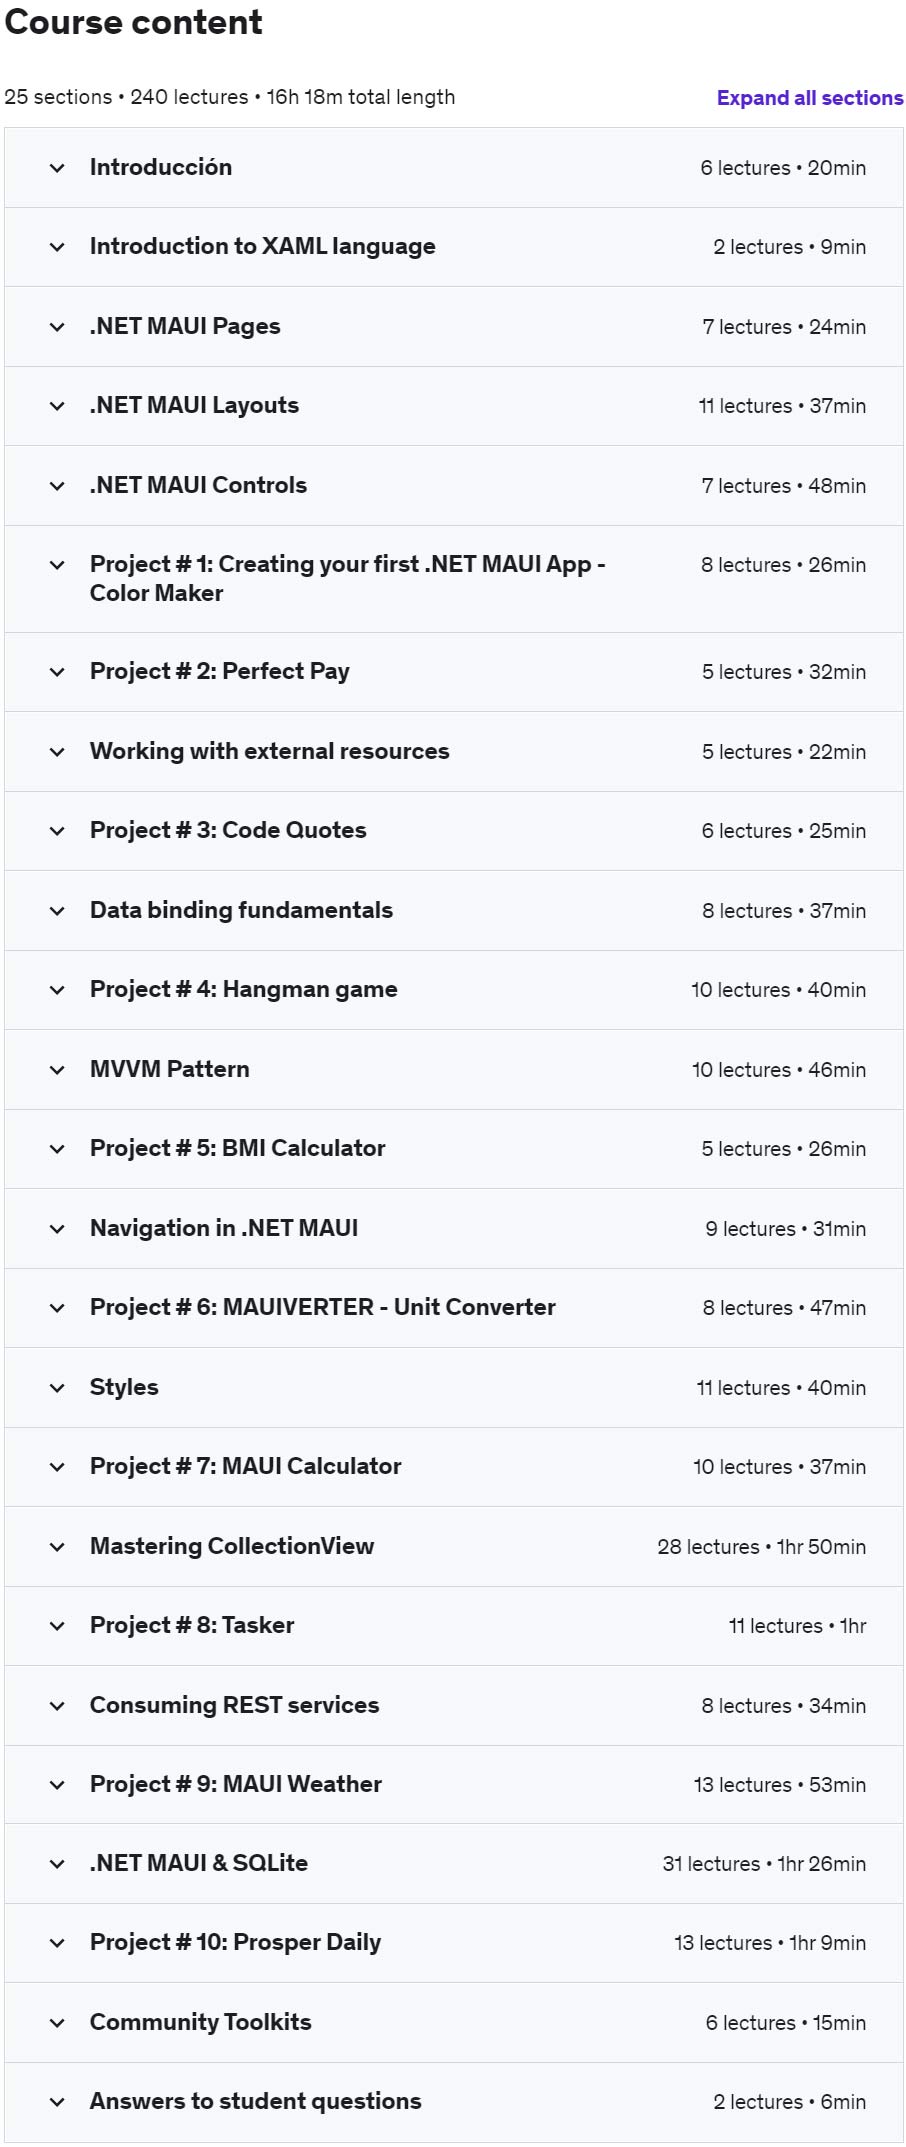Screen dimensions: 906x2147
Task: Open the .NET MAUI Pages chevron
Action: click(x=57, y=327)
